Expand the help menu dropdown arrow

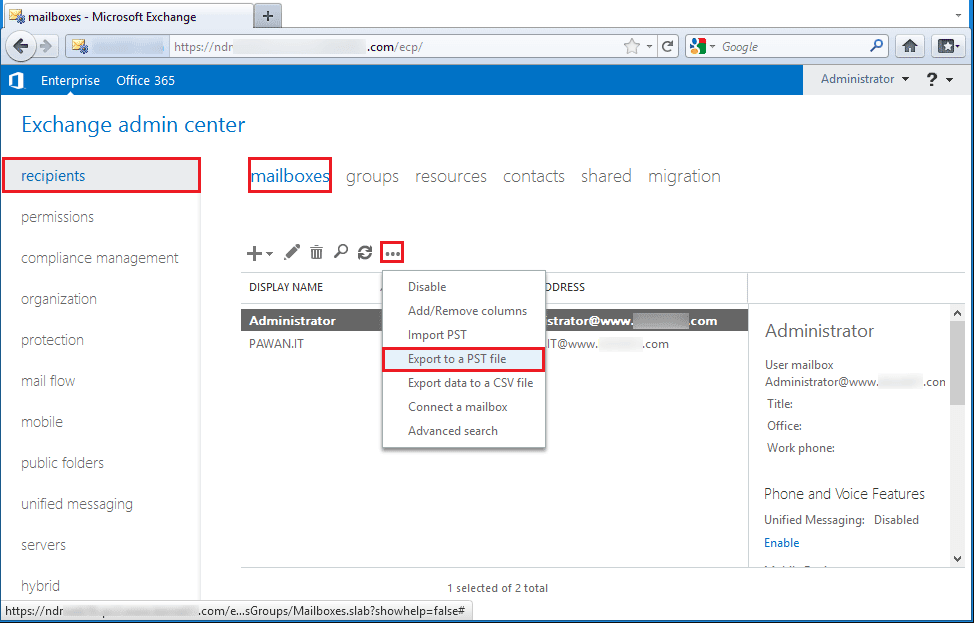[950, 80]
